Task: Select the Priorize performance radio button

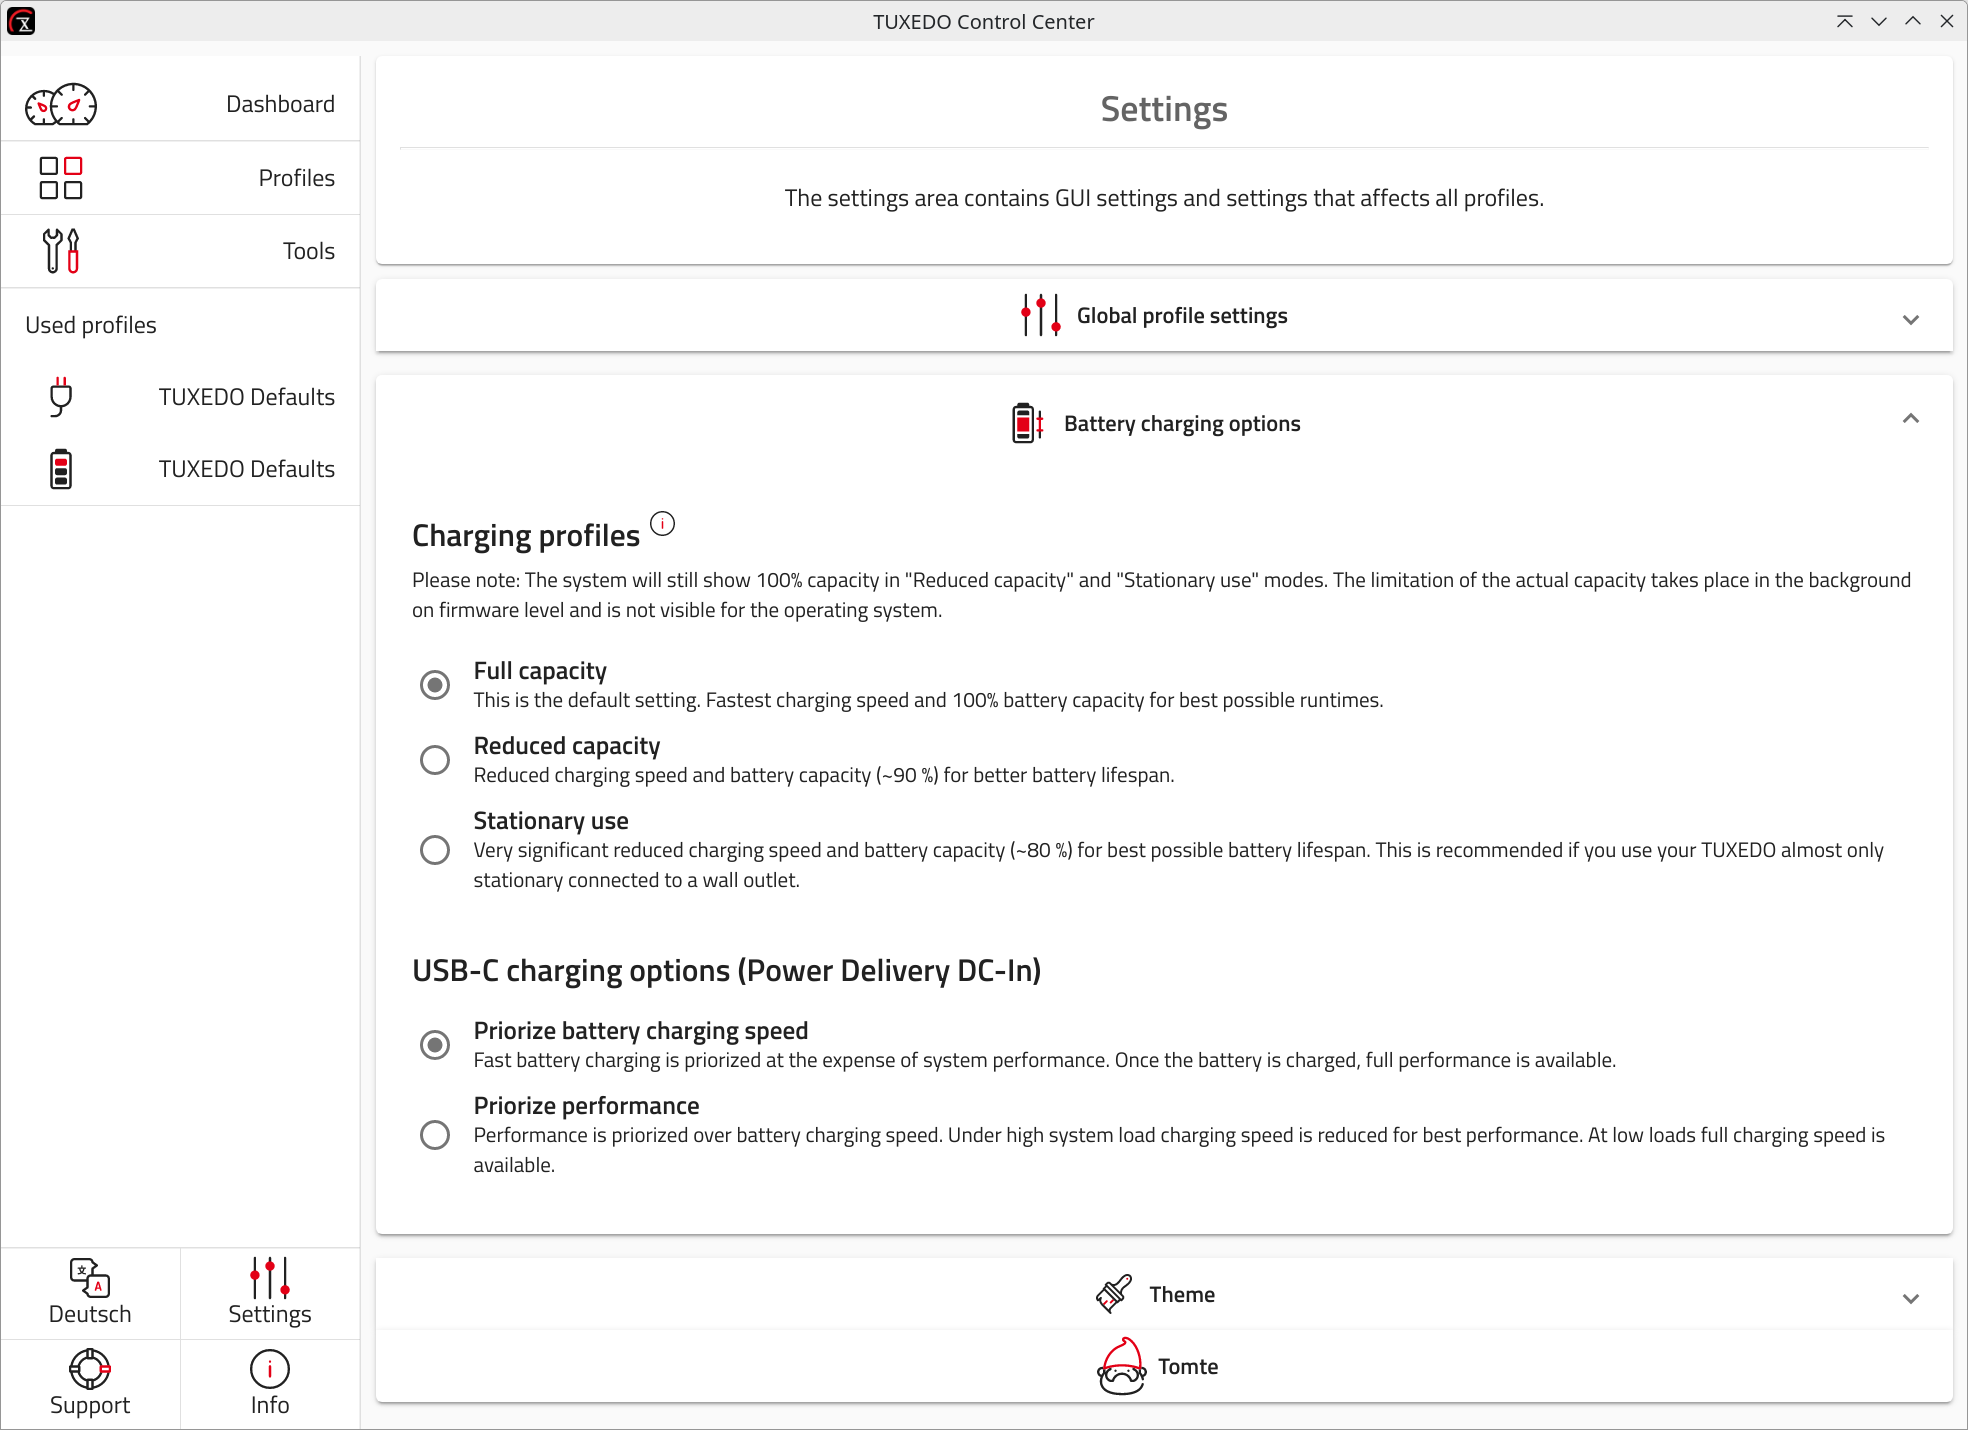Action: tap(435, 1135)
